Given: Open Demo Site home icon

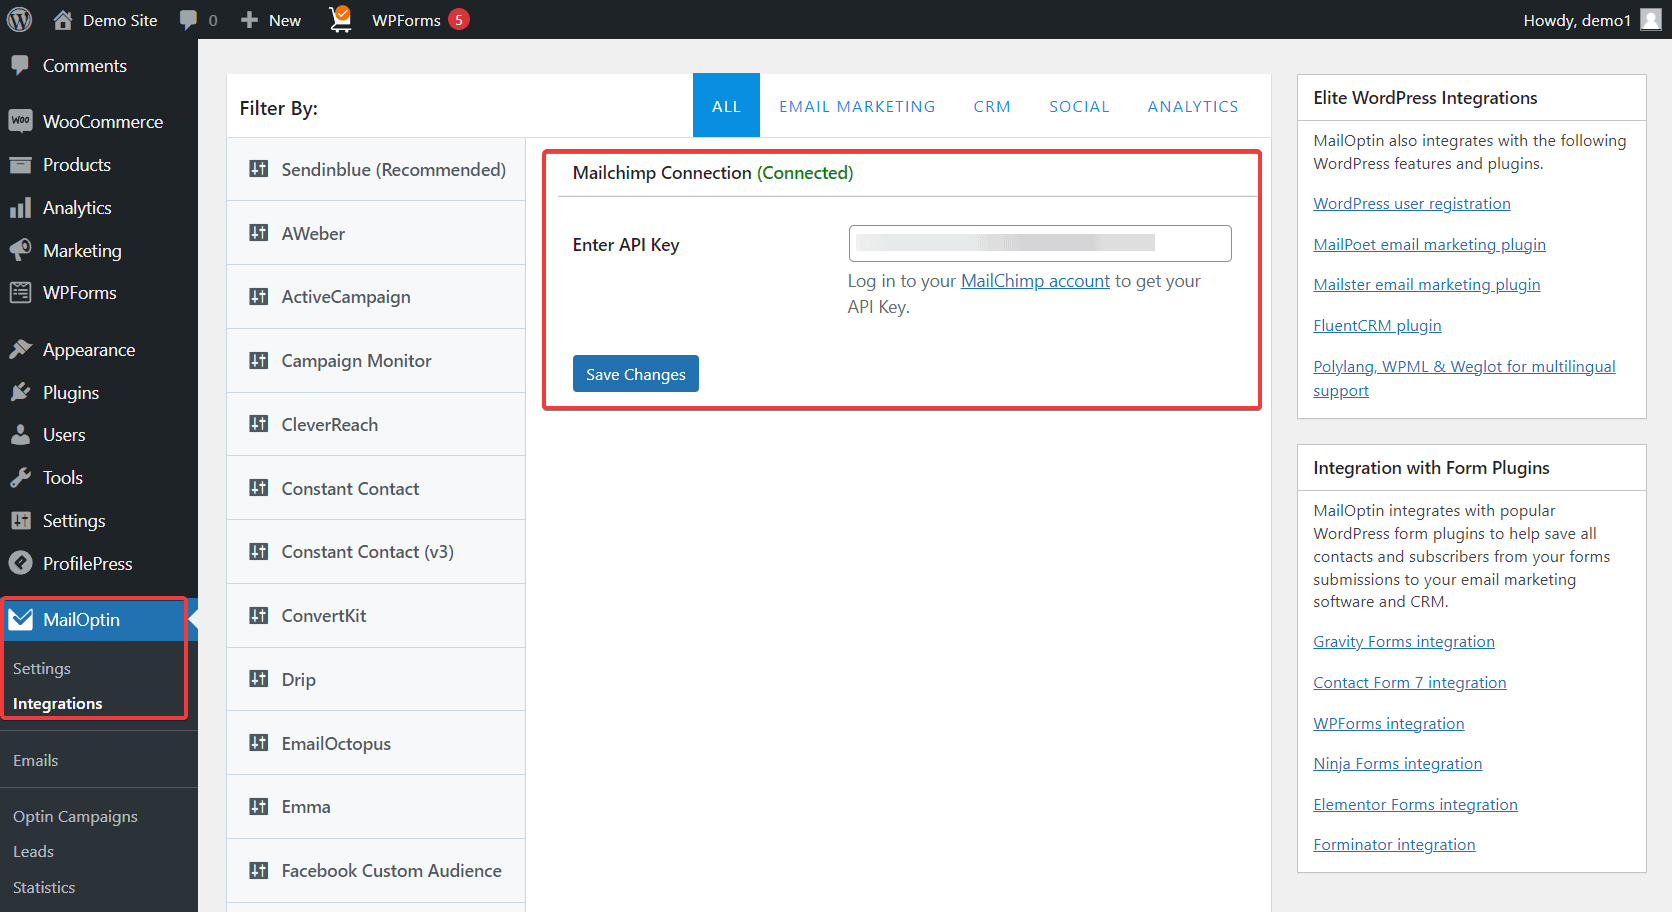Looking at the screenshot, I should [63, 19].
